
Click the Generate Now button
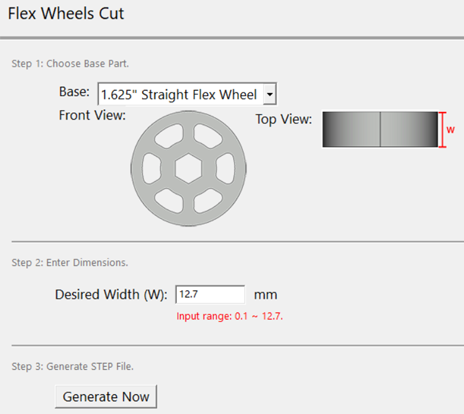(106, 397)
